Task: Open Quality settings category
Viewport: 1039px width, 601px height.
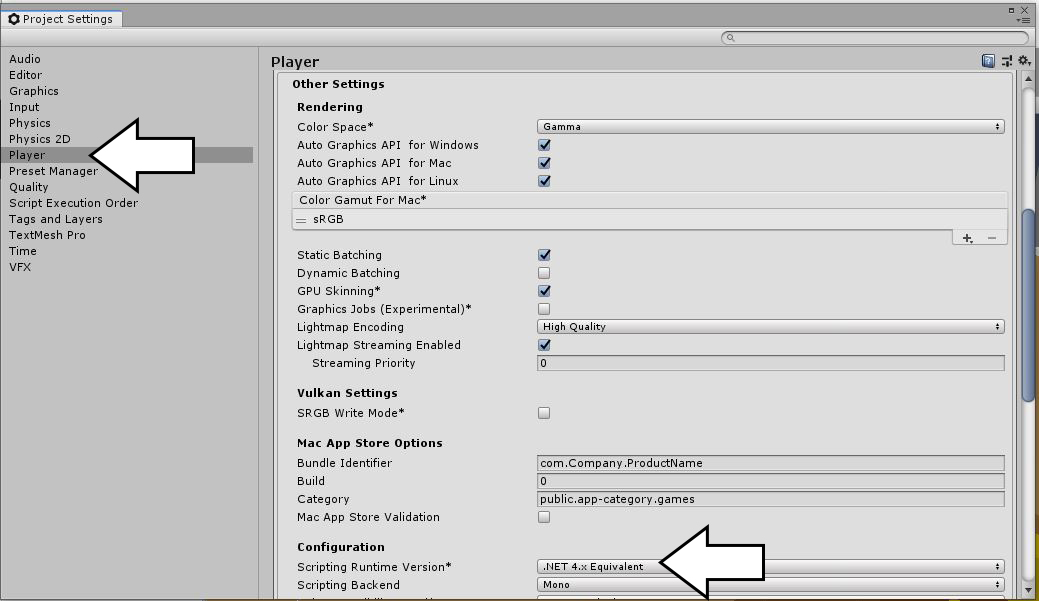Action: (x=29, y=187)
